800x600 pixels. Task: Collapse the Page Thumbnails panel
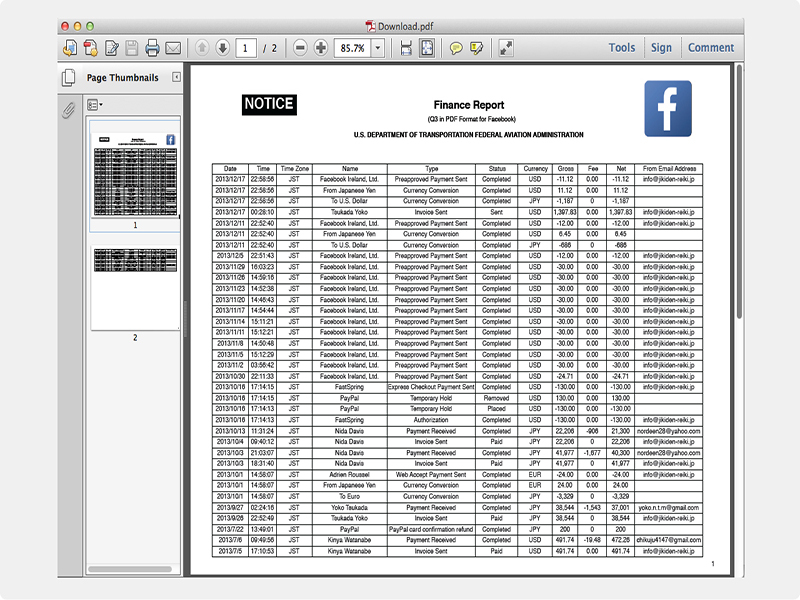(x=177, y=77)
